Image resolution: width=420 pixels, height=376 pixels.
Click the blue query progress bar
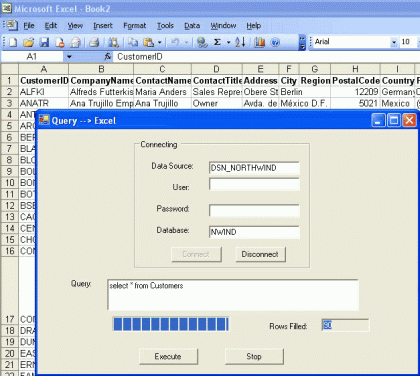171,324
